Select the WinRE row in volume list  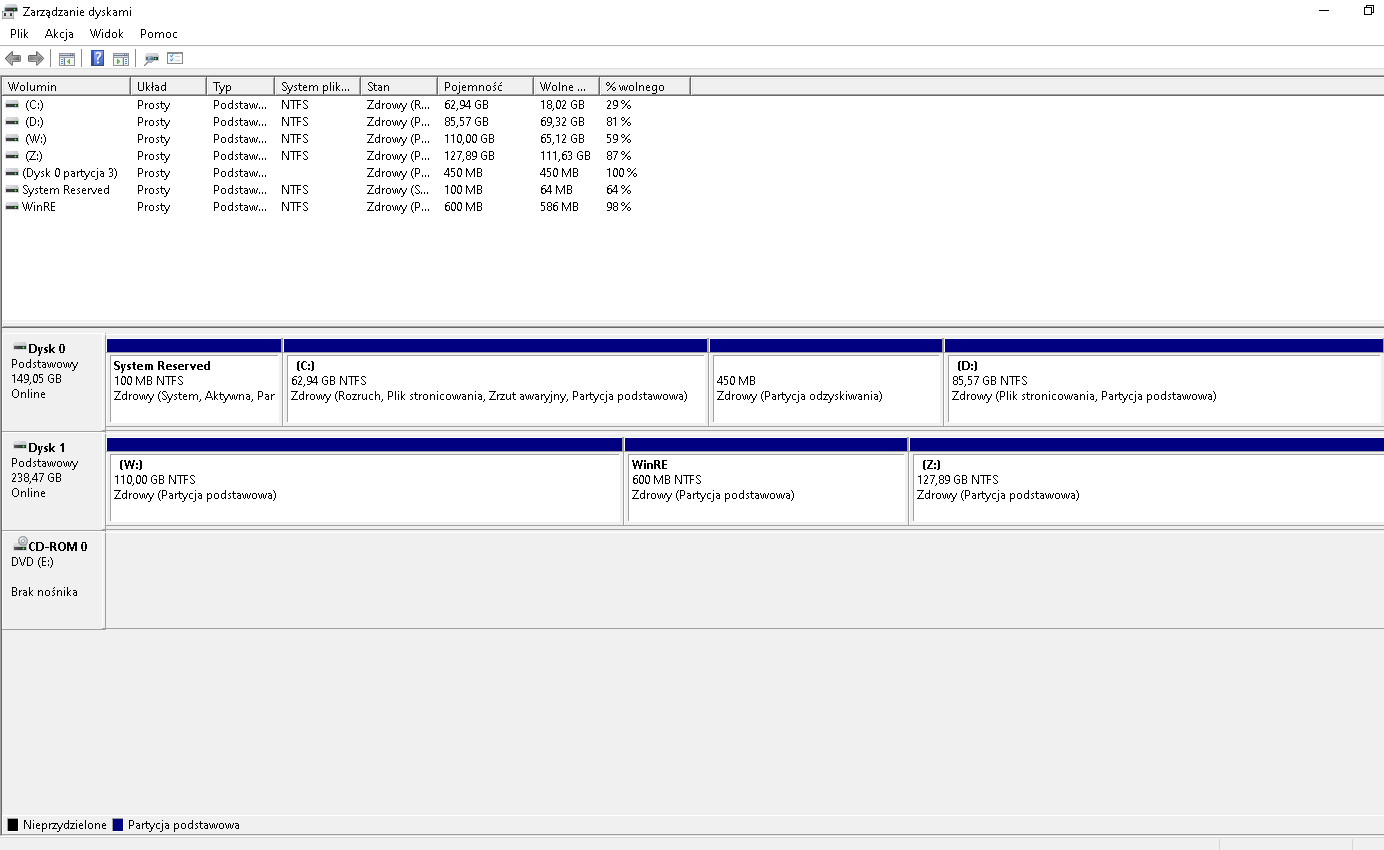[x=346, y=207]
